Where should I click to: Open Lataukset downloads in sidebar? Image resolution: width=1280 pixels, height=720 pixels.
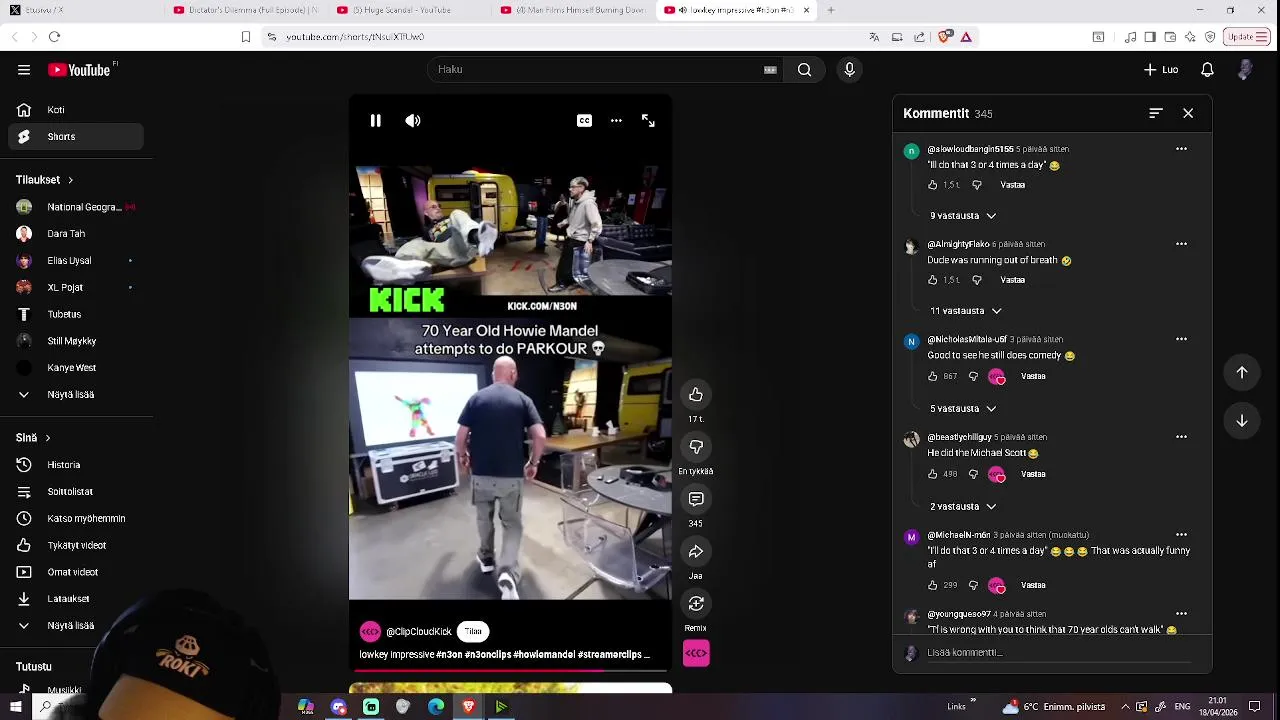(x=76, y=599)
